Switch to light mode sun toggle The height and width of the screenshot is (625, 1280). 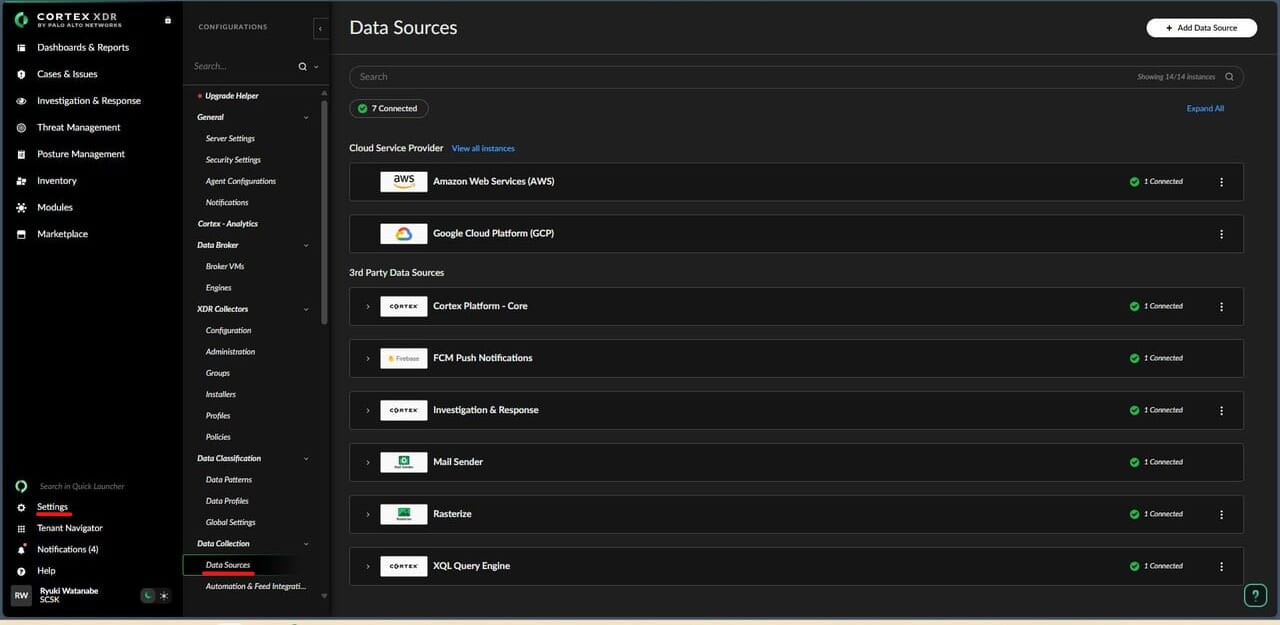pyautogui.click(x=164, y=596)
